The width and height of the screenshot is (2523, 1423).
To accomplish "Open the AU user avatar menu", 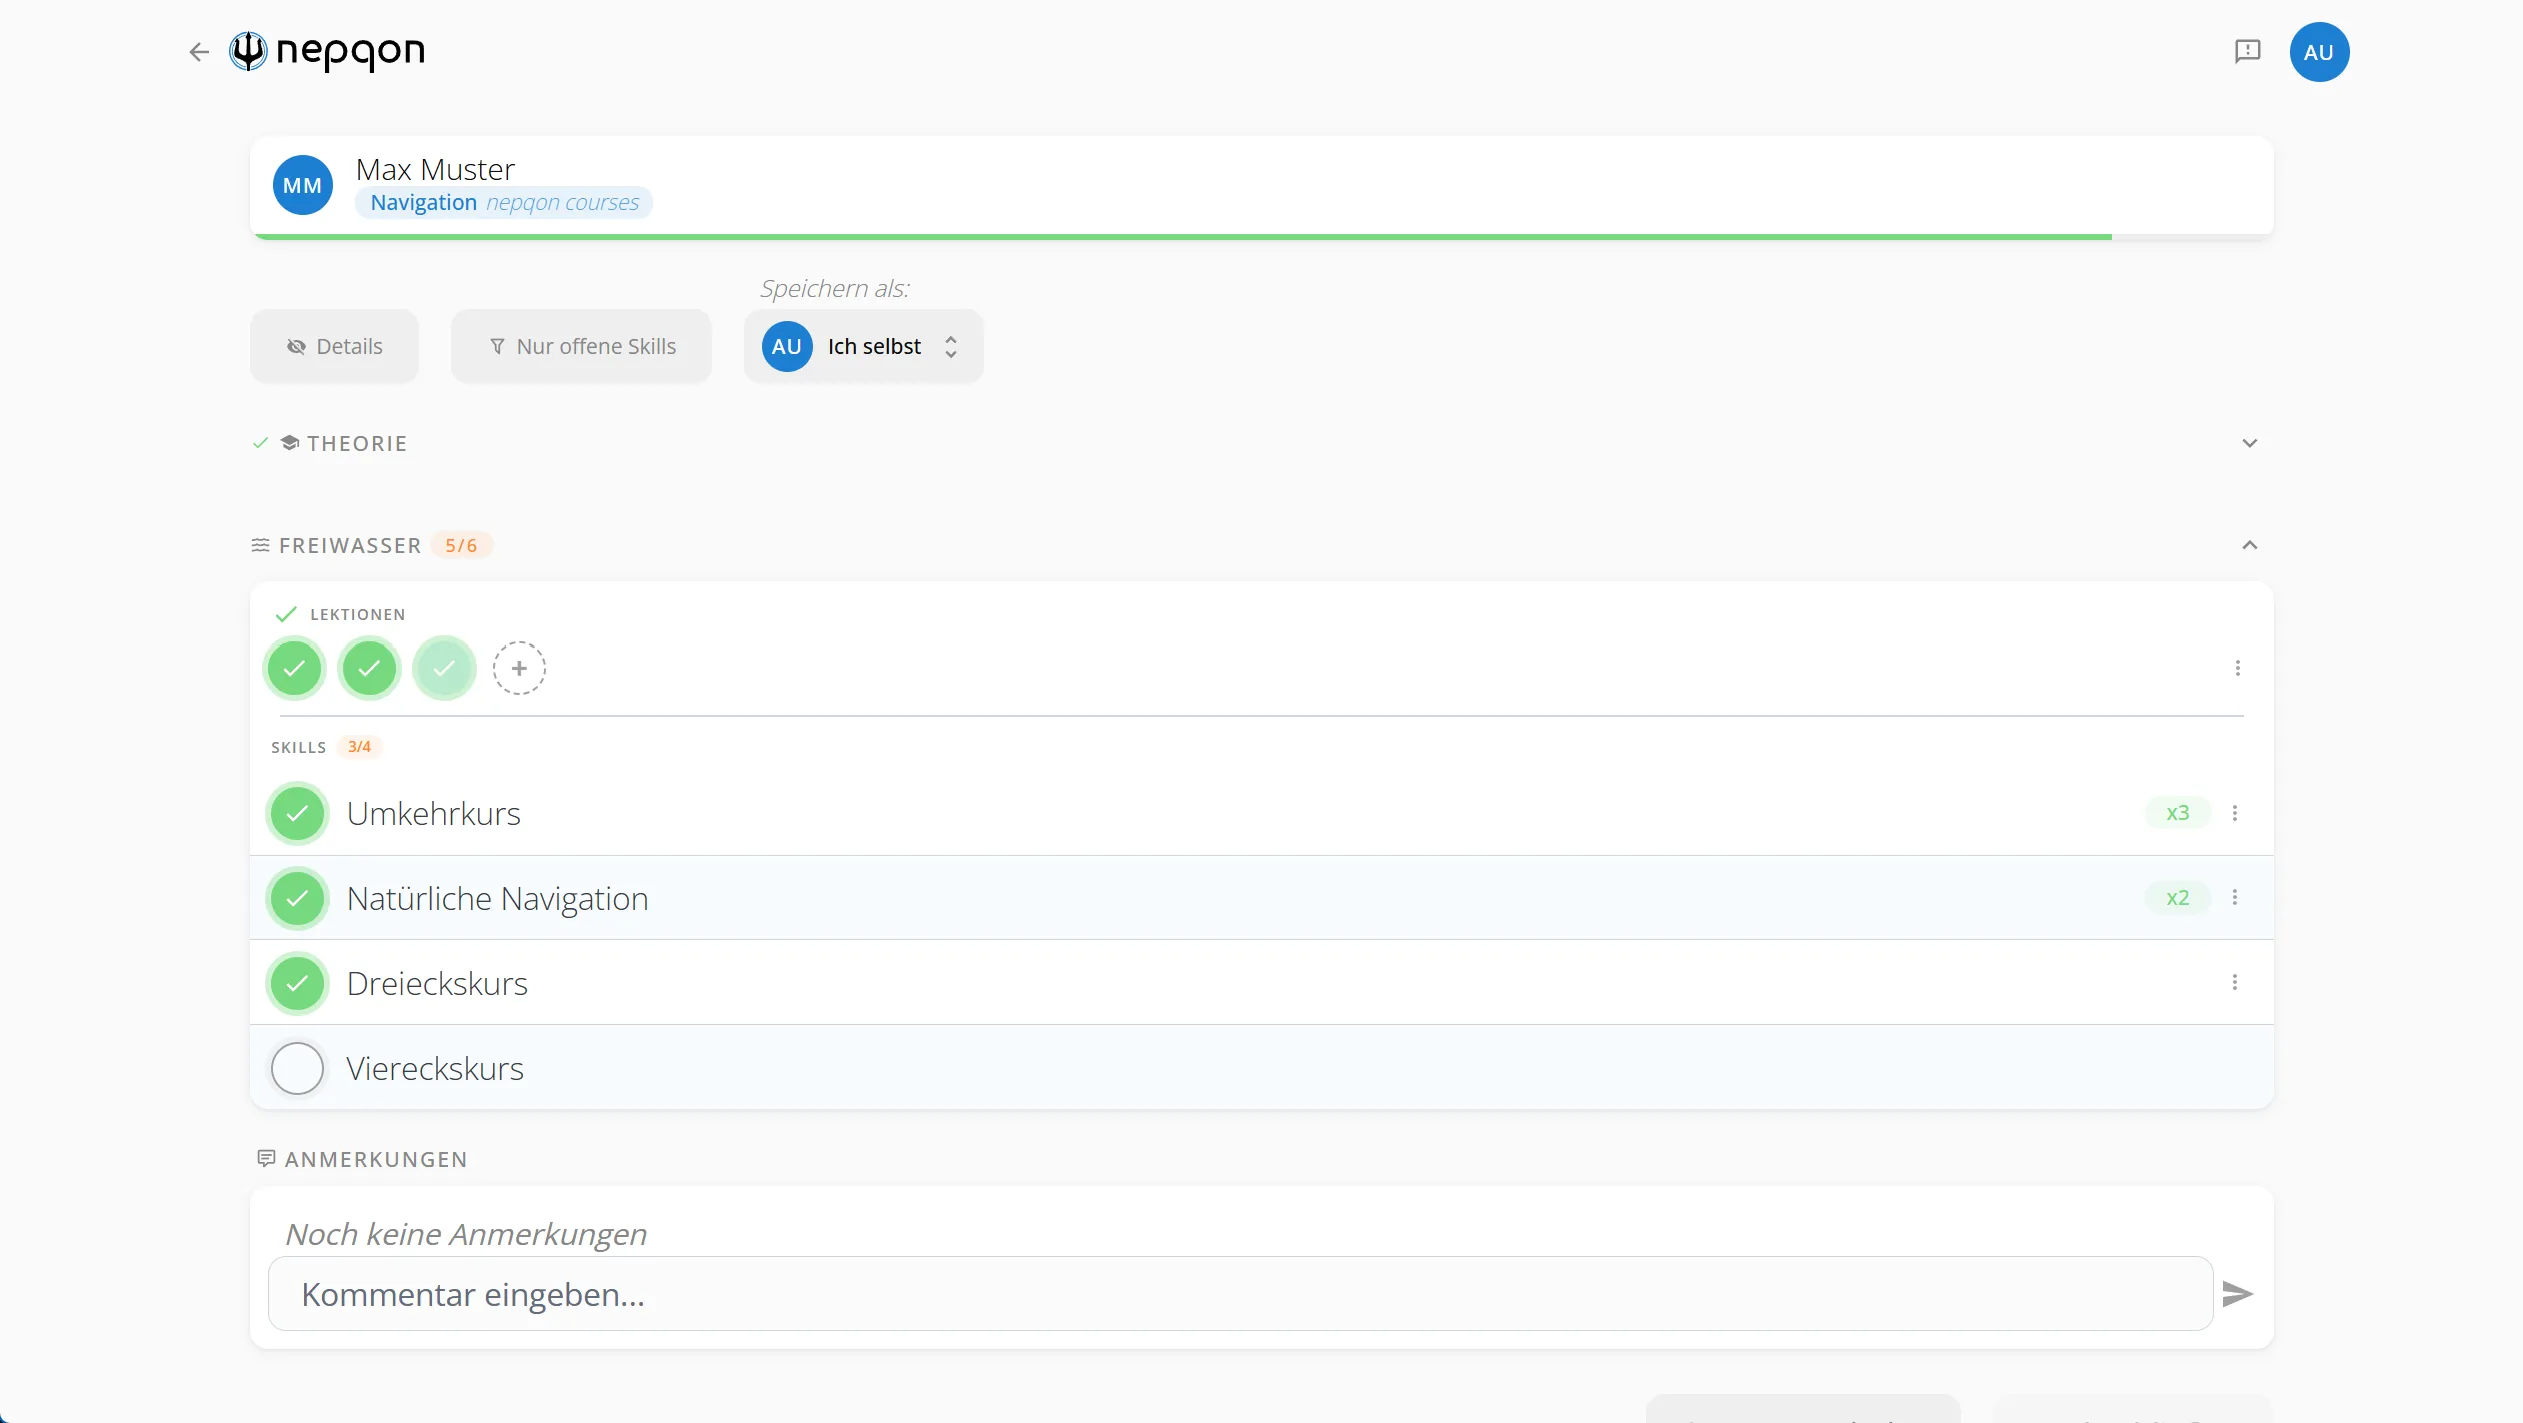I will coord(2319,52).
